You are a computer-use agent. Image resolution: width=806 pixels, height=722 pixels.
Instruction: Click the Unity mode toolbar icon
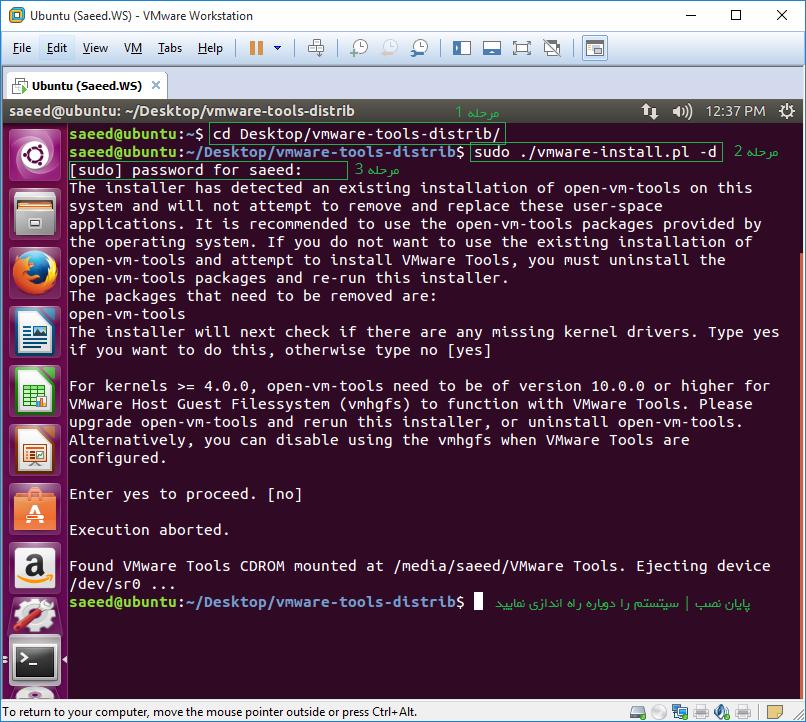coord(552,48)
